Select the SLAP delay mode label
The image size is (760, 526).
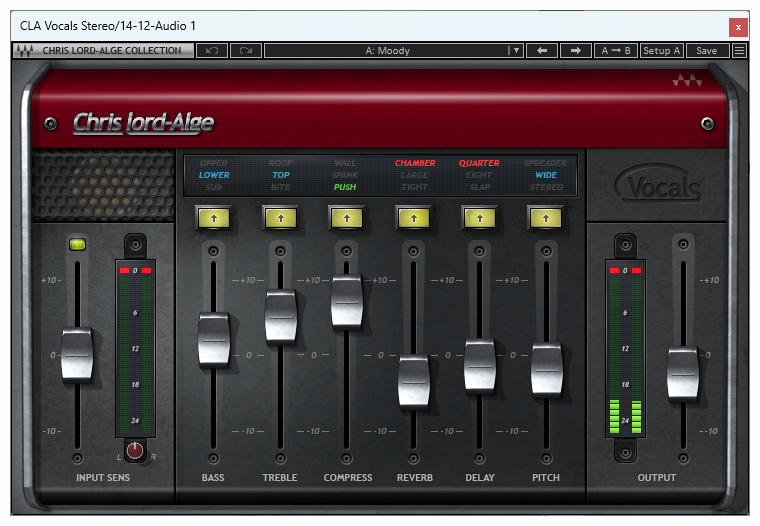(x=480, y=187)
